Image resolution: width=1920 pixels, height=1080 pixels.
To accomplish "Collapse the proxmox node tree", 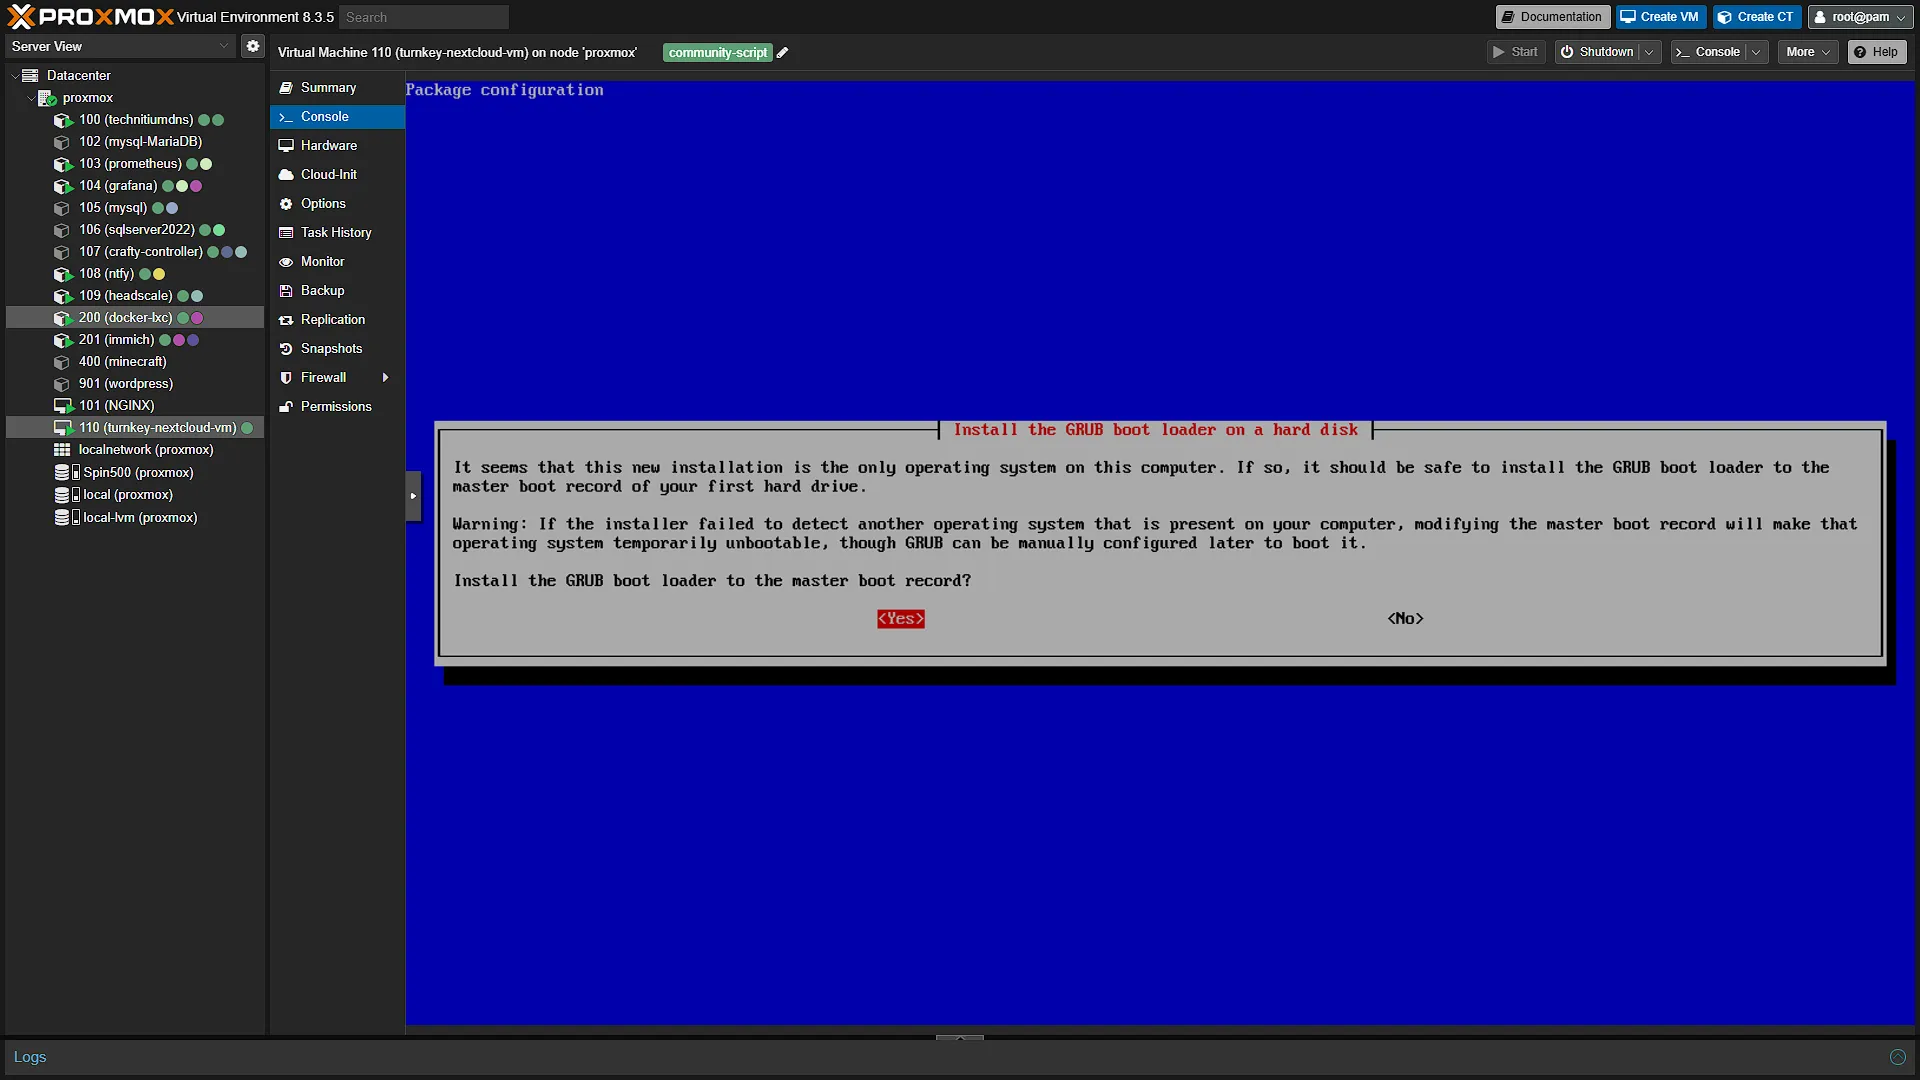I will click(x=30, y=98).
